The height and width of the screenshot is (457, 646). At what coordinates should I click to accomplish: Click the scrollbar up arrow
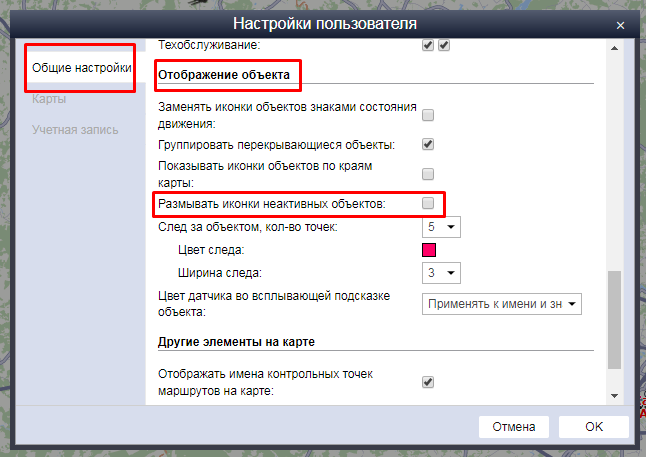[615, 46]
